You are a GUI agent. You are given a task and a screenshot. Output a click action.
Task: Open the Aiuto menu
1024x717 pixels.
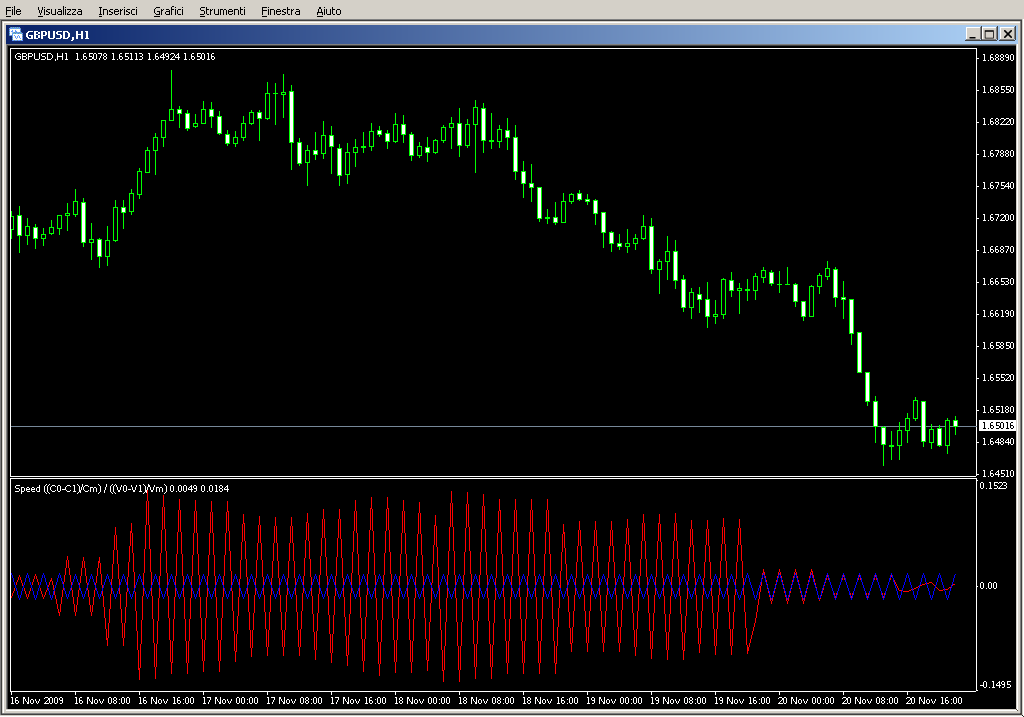(328, 11)
